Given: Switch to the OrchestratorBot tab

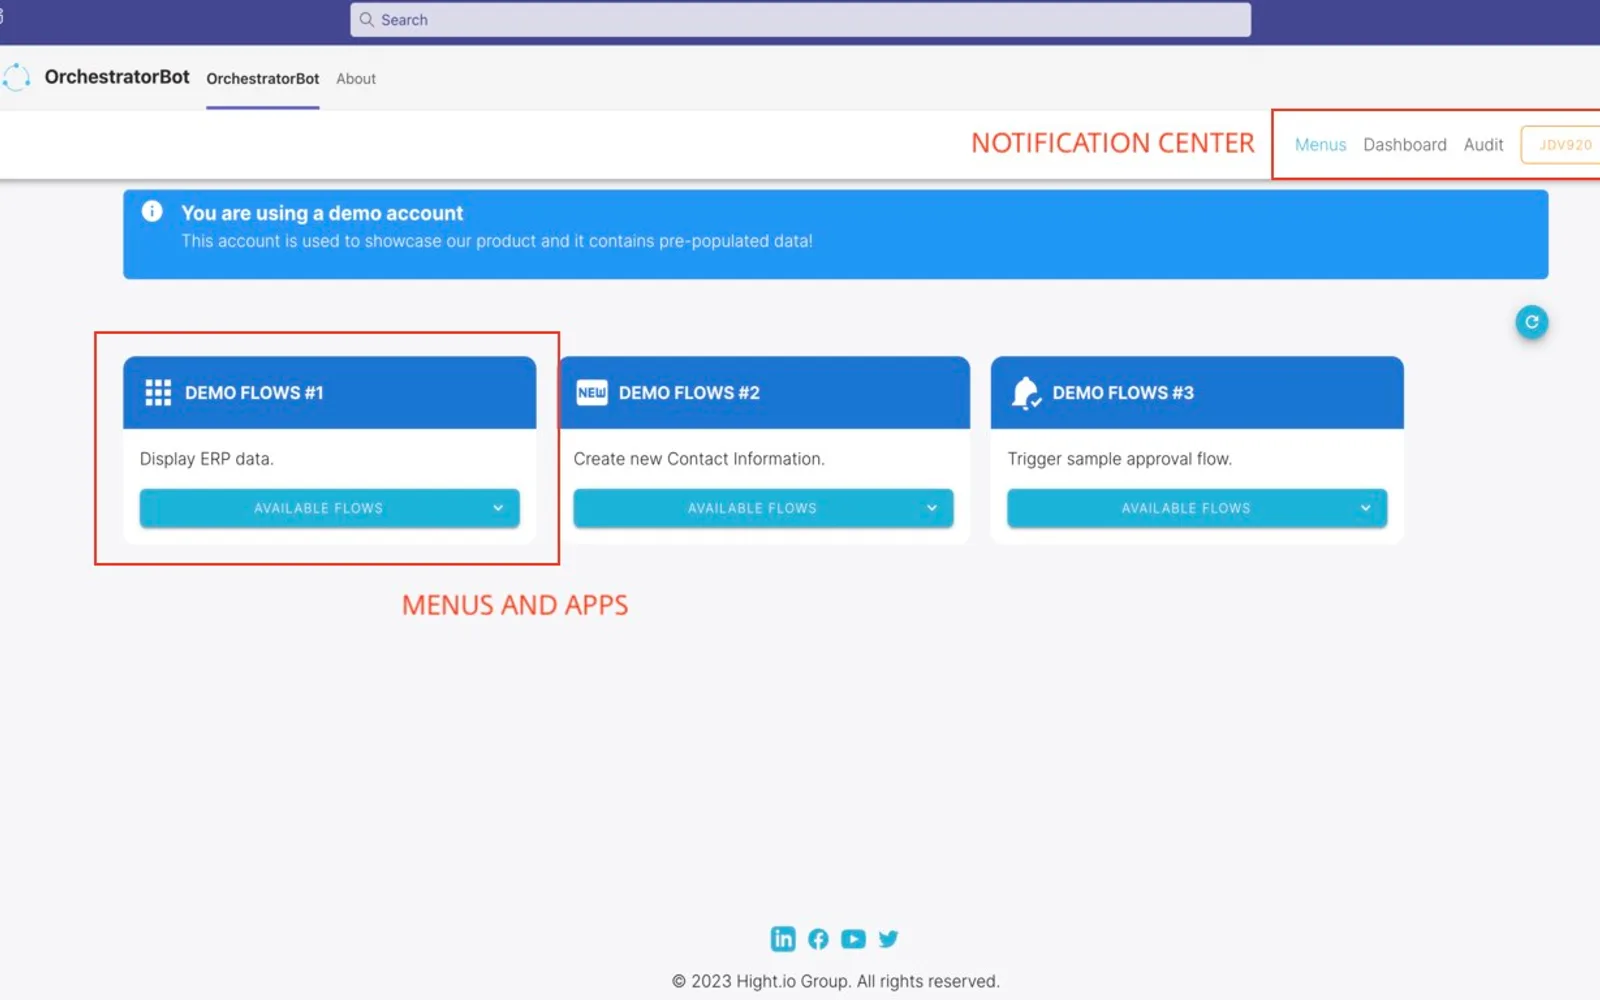Looking at the screenshot, I should (x=263, y=79).
